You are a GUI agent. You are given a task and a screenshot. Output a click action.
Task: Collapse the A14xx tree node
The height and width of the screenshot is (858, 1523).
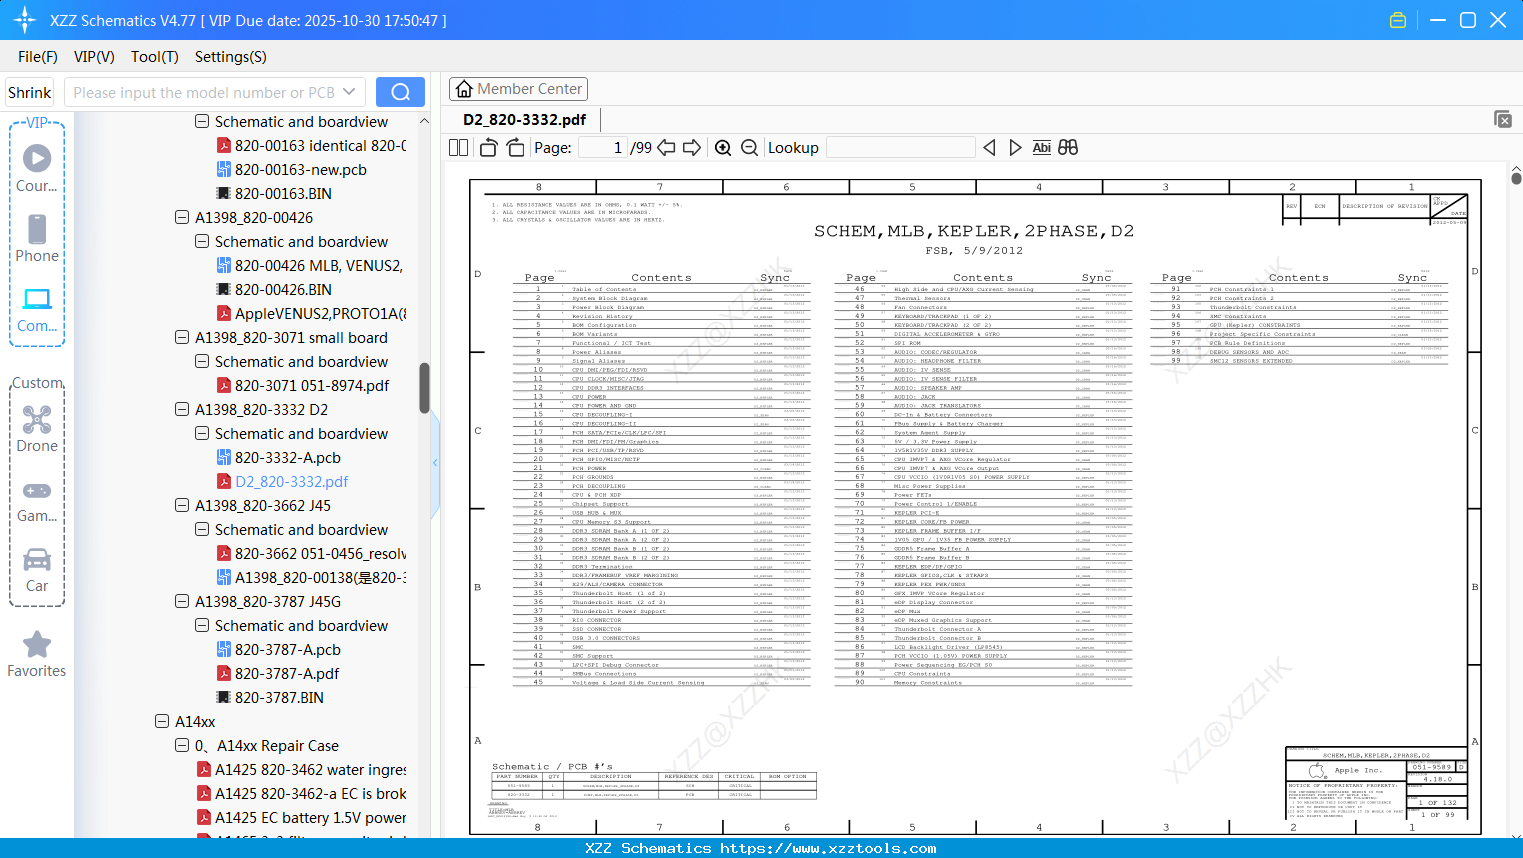tap(162, 721)
